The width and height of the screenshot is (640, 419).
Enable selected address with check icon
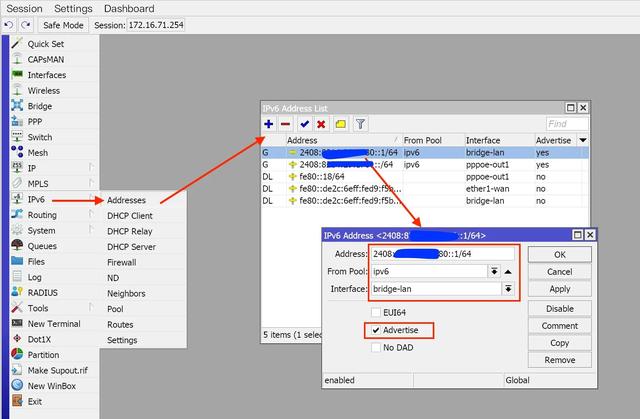(304, 124)
